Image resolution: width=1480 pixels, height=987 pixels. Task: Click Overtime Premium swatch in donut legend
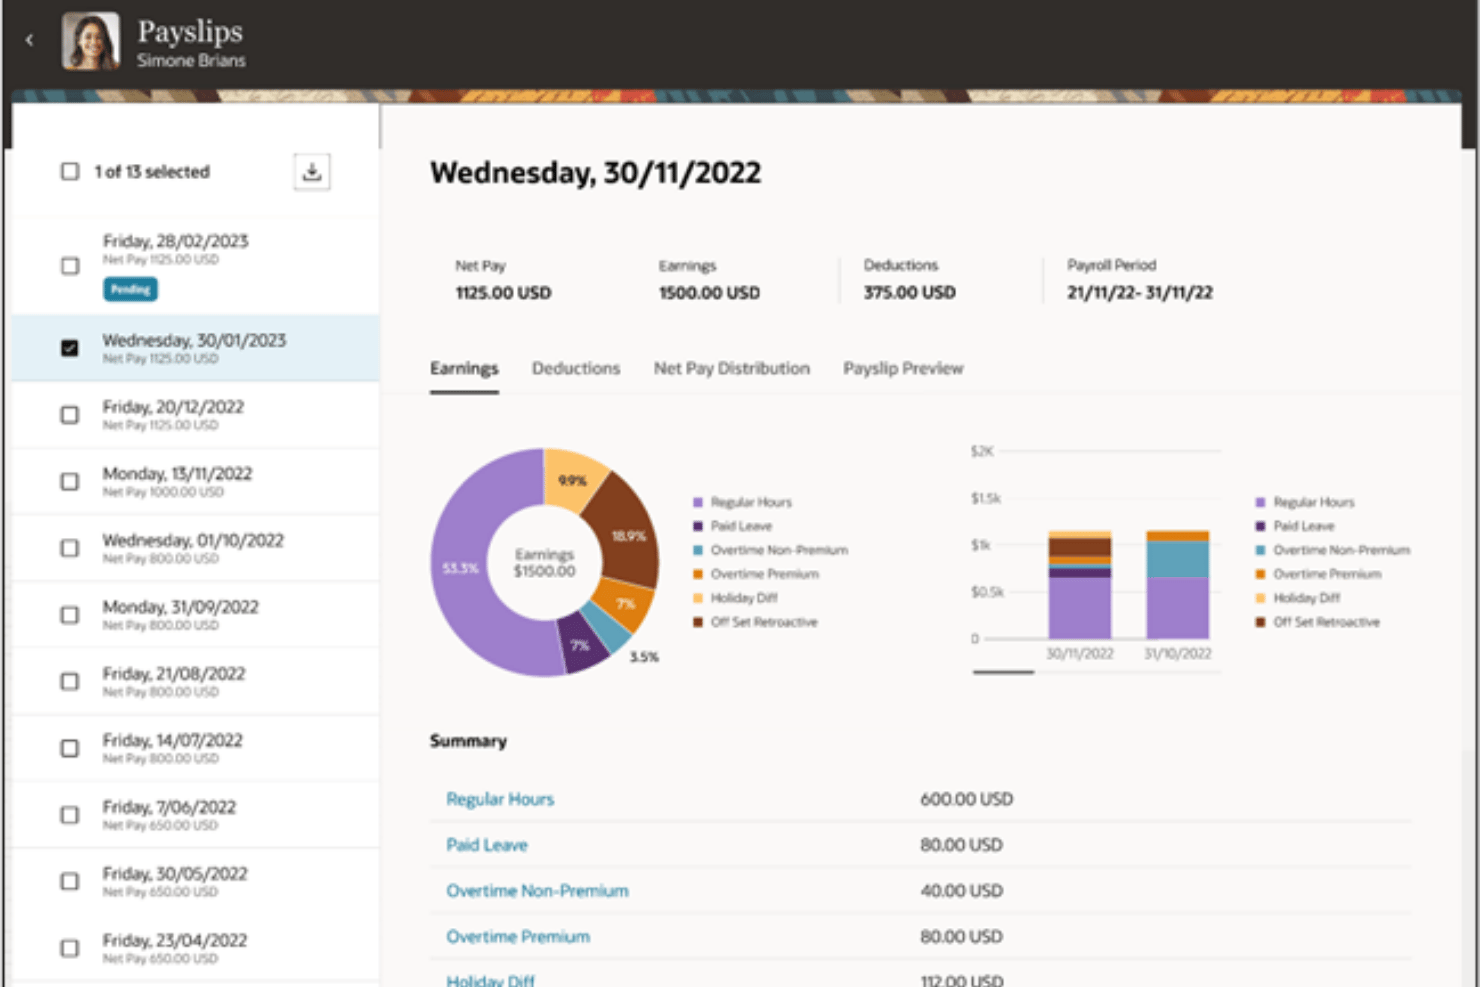698,574
